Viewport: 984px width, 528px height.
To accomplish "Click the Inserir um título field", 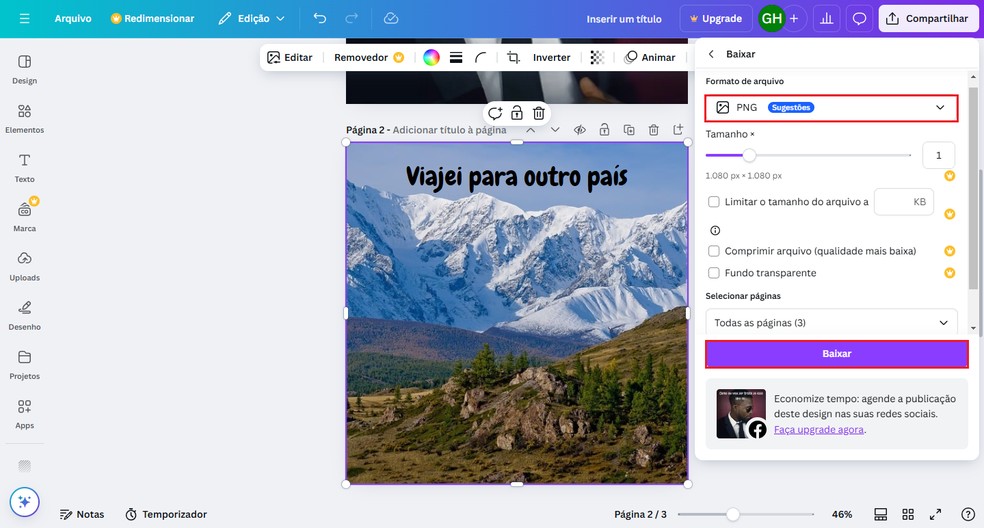I will coord(624,19).
